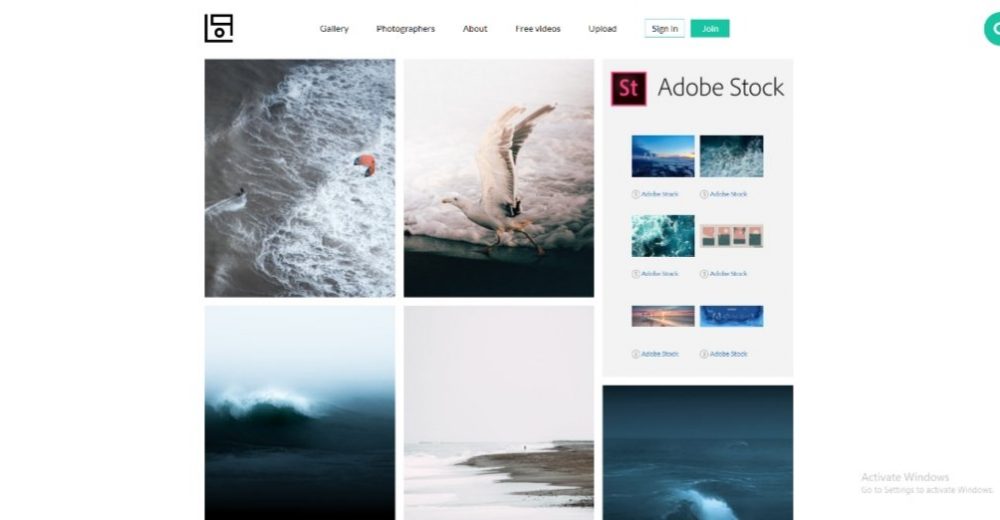Open Free videos in navigation
Image resolution: width=1000 pixels, height=520 pixels.
point(538,29)
